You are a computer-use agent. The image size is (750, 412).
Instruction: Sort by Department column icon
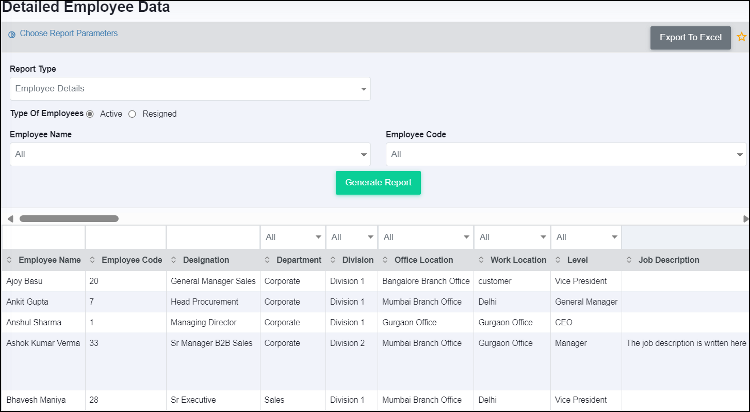267,260
